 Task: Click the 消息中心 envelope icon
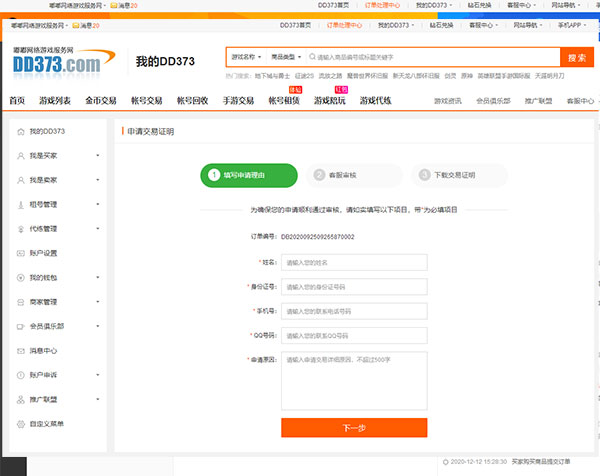click(x=20, y=351)
